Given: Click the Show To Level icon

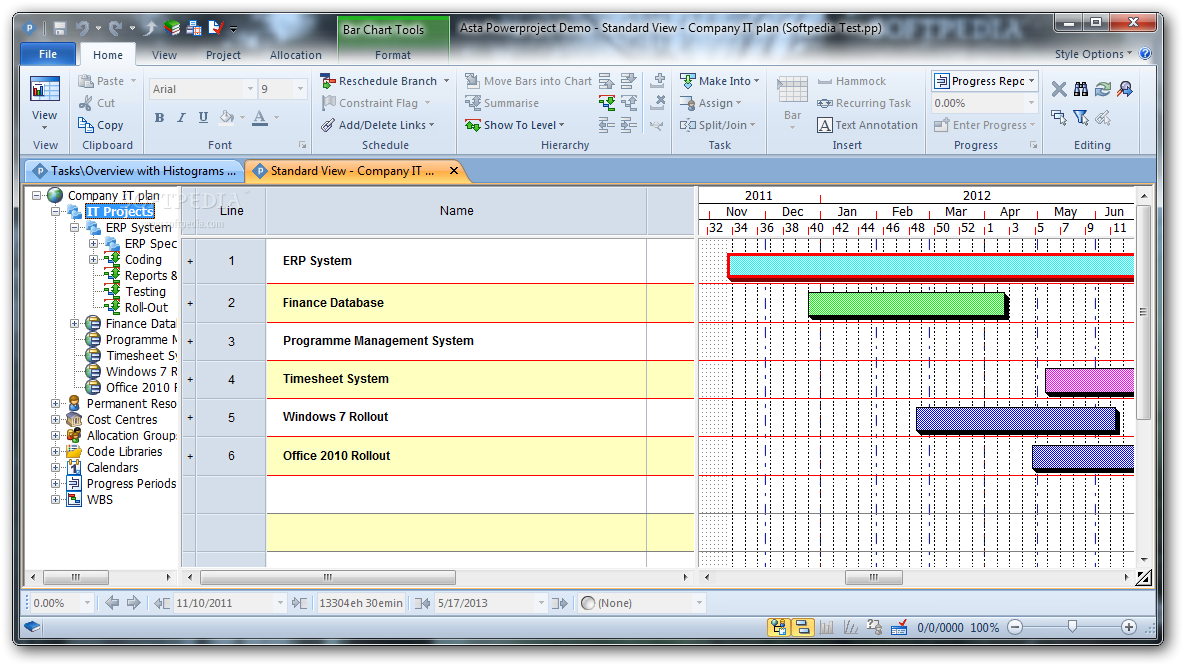Looking at the screenshot, I should [473, 125].
